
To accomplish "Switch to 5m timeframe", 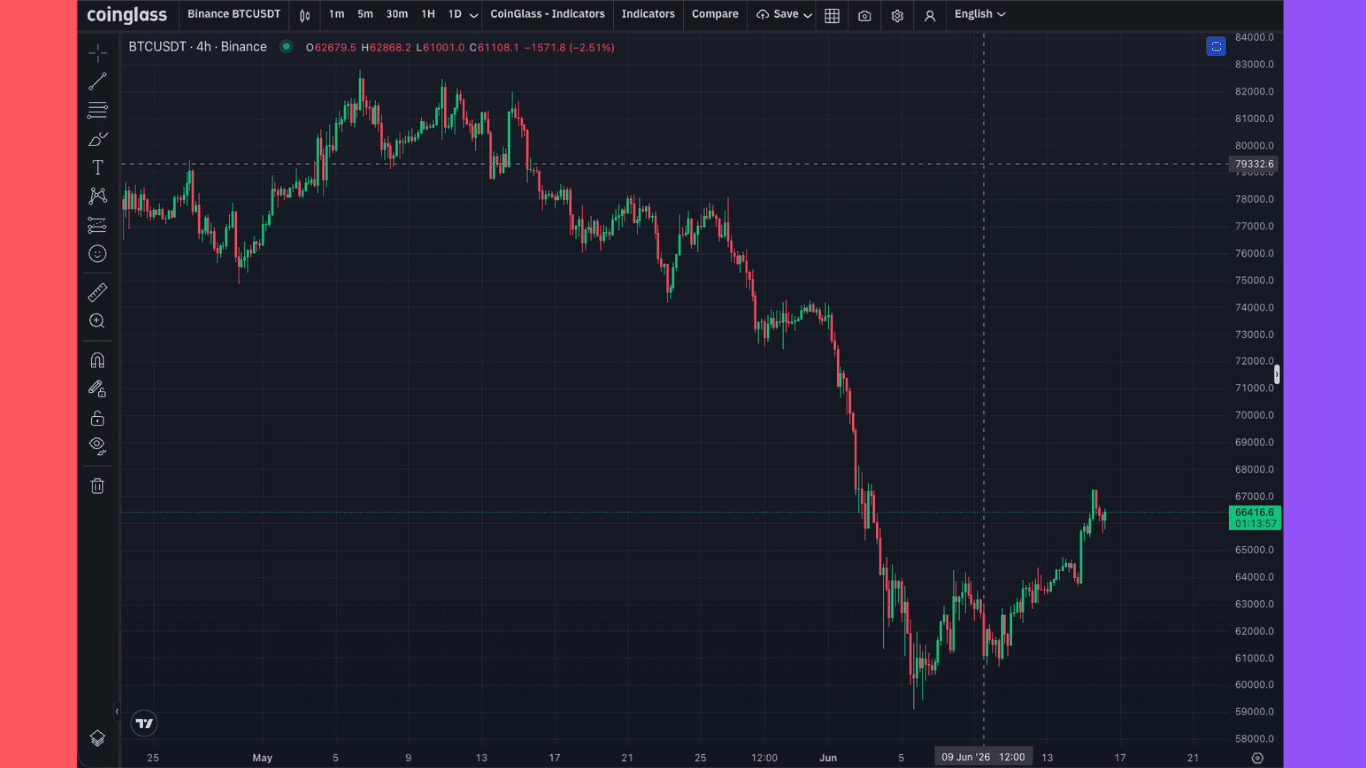I will [365, 14].
